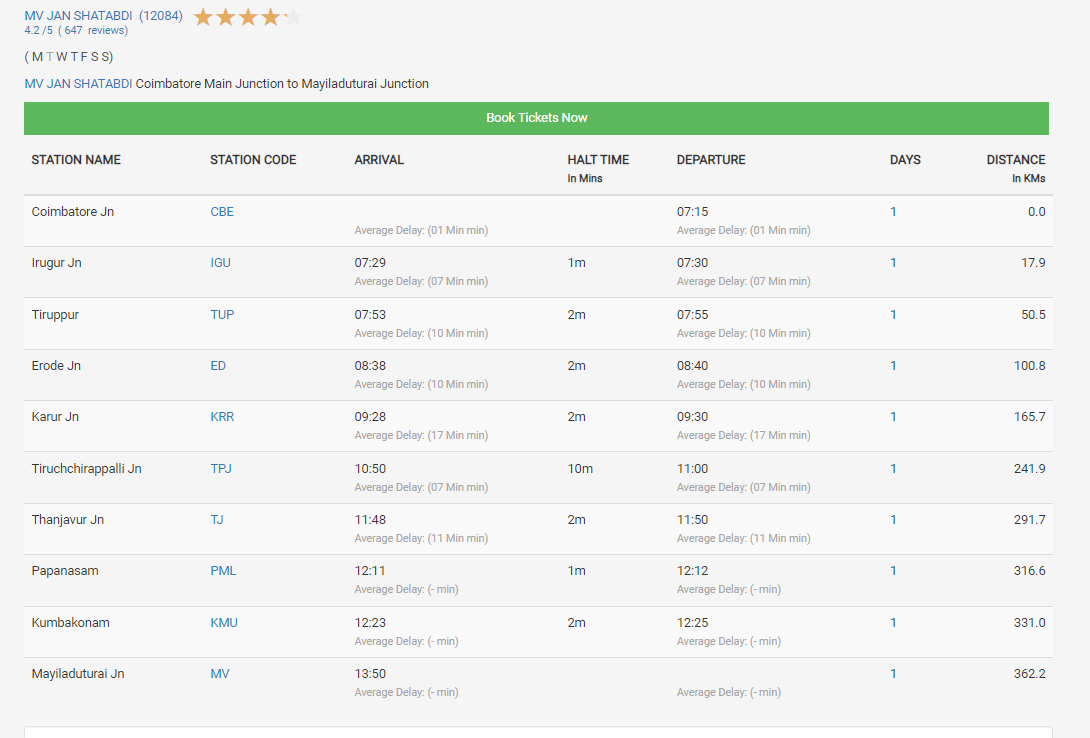This screenshot has height=738, width=1090.
Task: Click the 100.8 distance value
Action: pos(1030,366)
